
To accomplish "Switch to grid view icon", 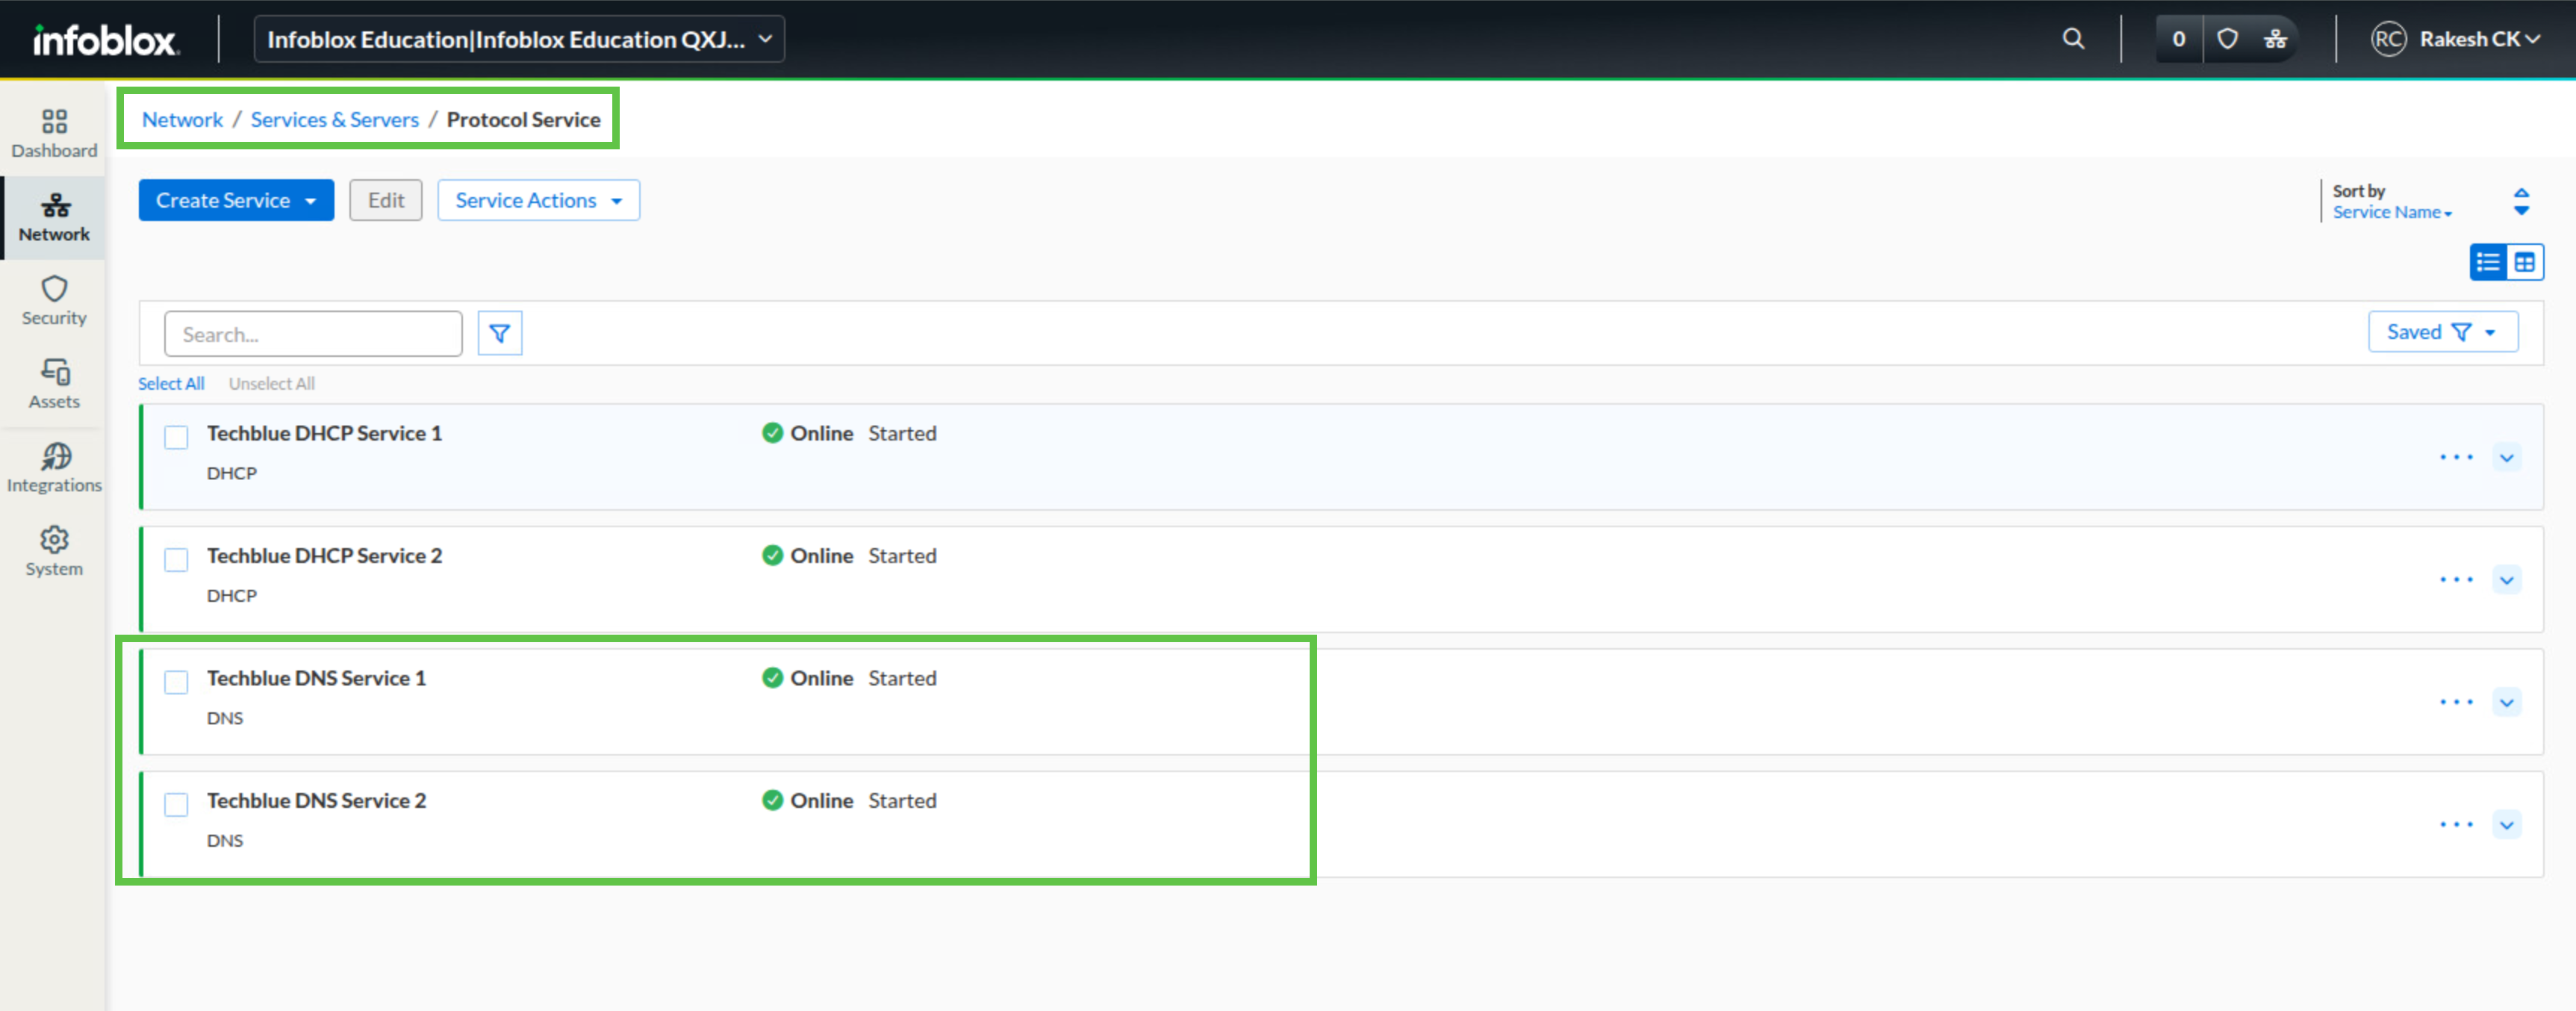I will (2525, 262).
